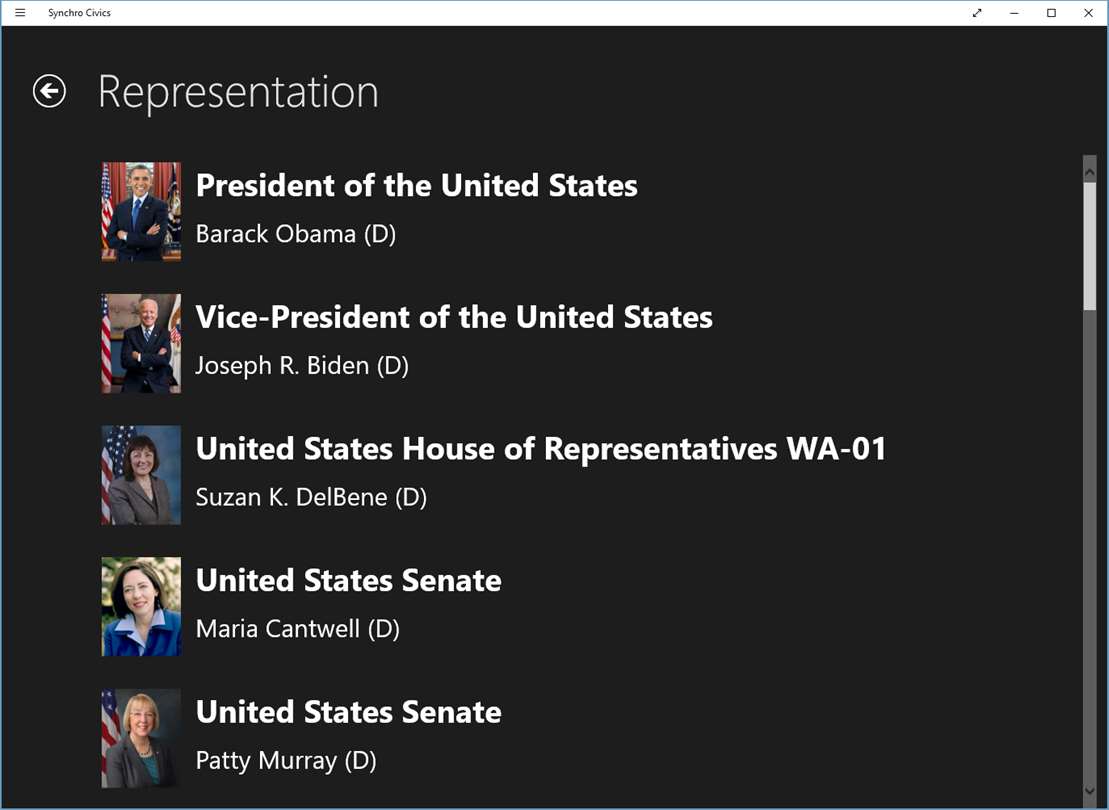
Task: Open Vice-President of the United States entry
Action: point(454,318)
